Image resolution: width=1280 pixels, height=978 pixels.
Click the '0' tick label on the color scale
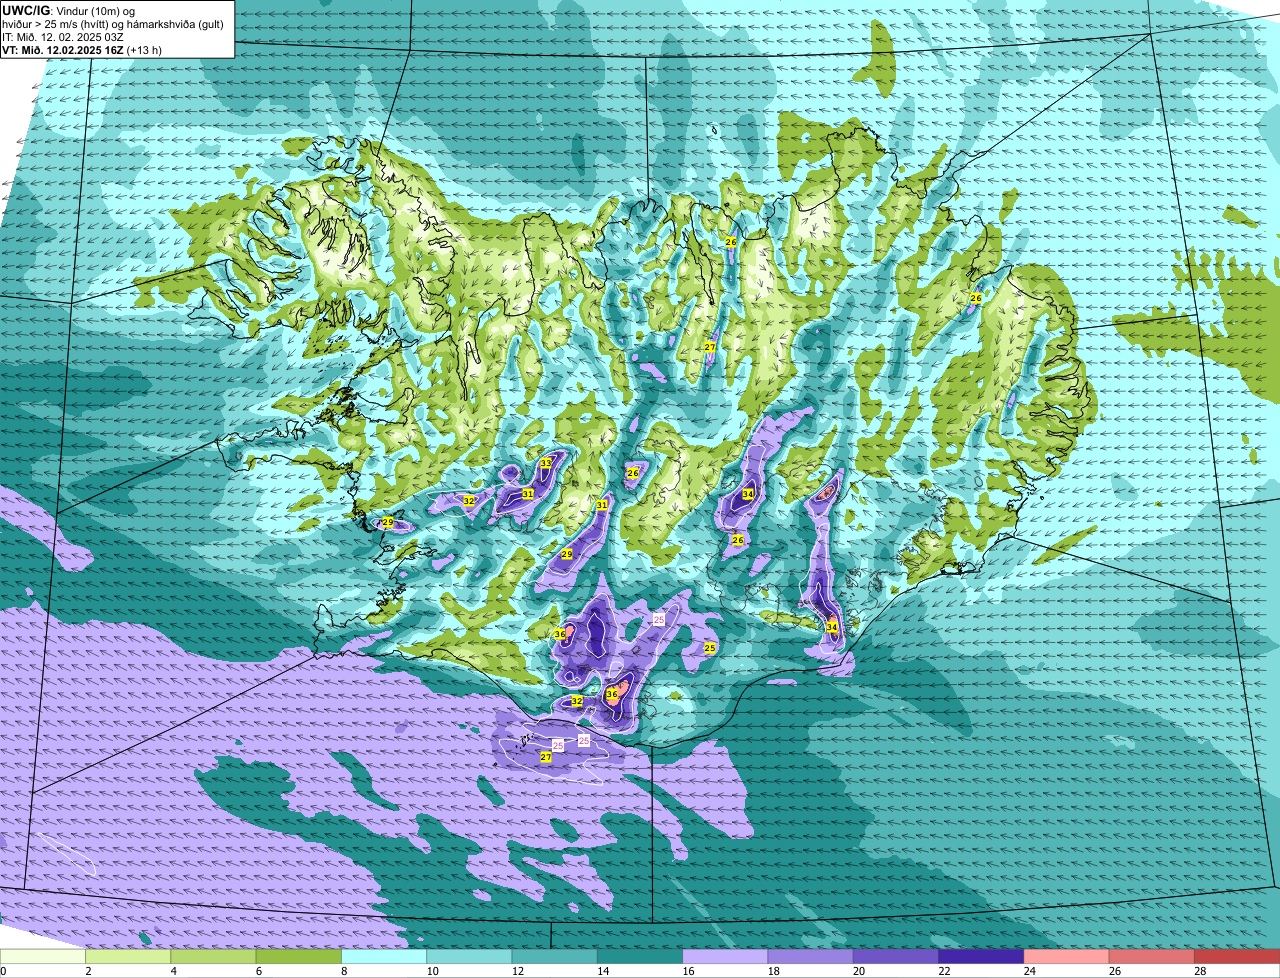coord(3,971)
